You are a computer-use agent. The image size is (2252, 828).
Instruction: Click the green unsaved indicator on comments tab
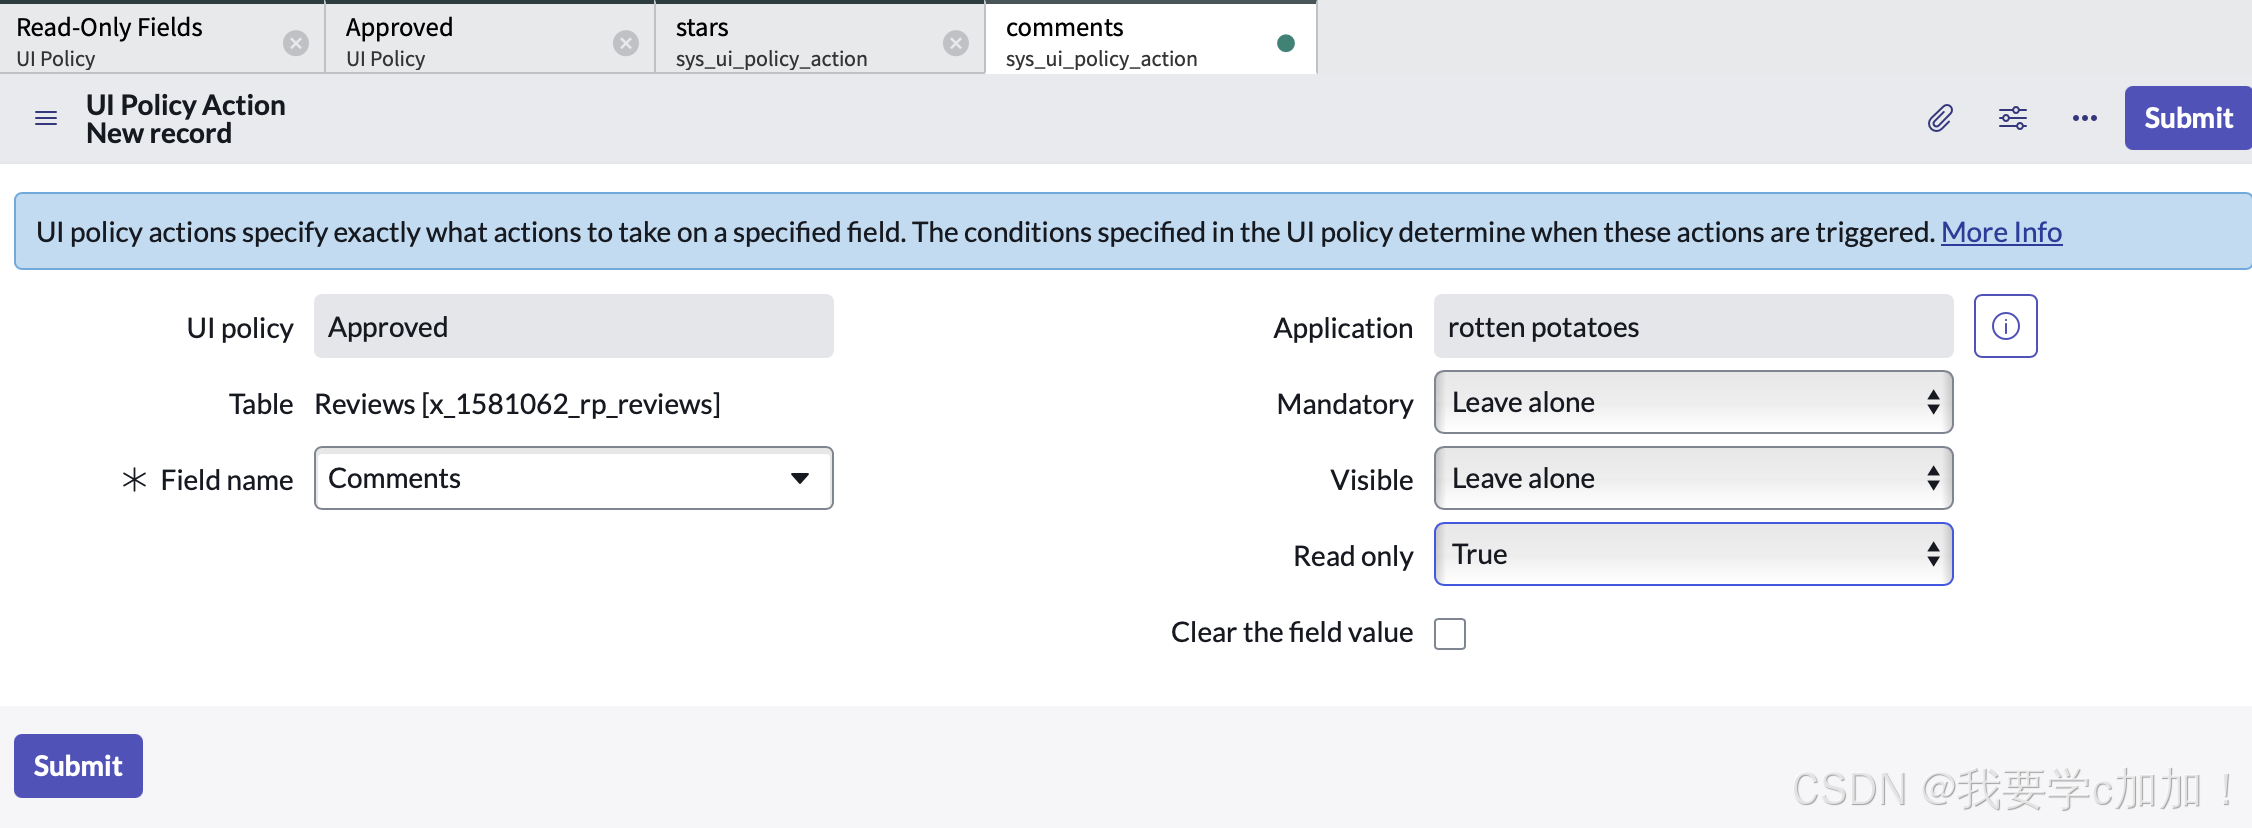point(1286,43)
